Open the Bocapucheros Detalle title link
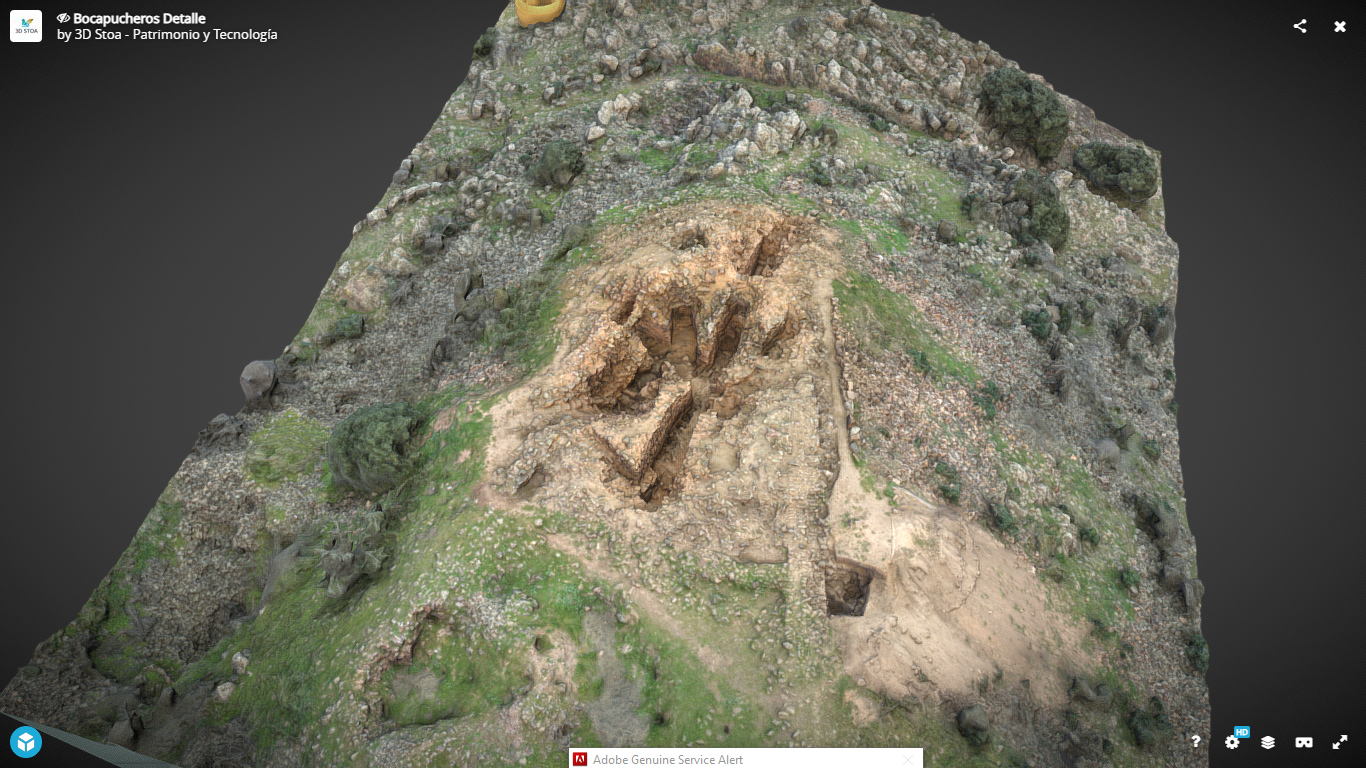The width and height of the screenshot is (1366, 768). coord(139,19)
